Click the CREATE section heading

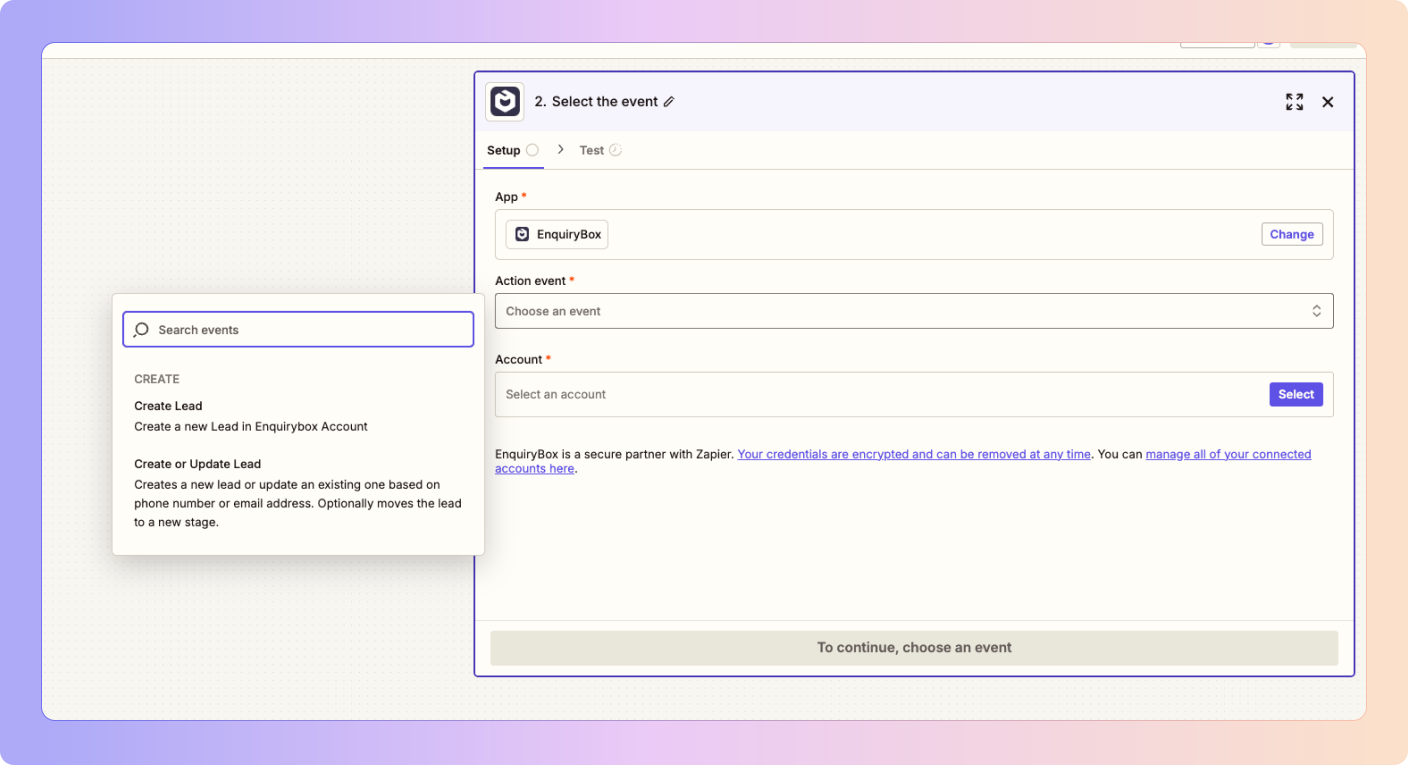pyautogui.click(x=157, y=379)
